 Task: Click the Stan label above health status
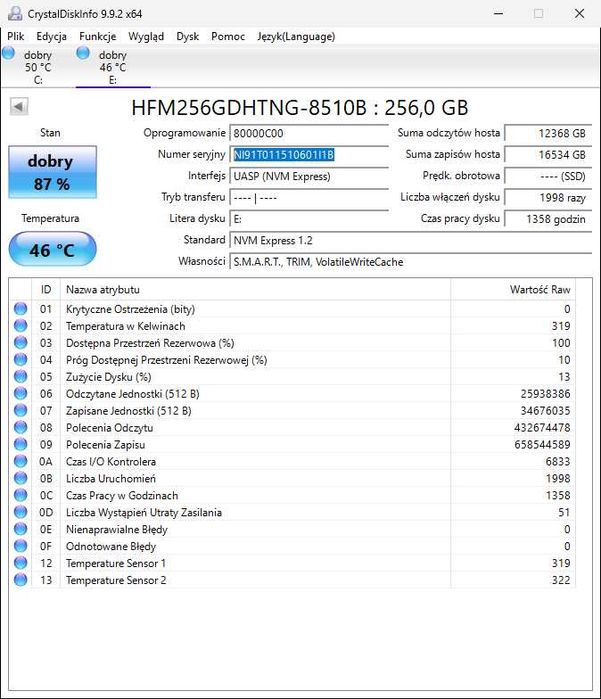[50, 133]
